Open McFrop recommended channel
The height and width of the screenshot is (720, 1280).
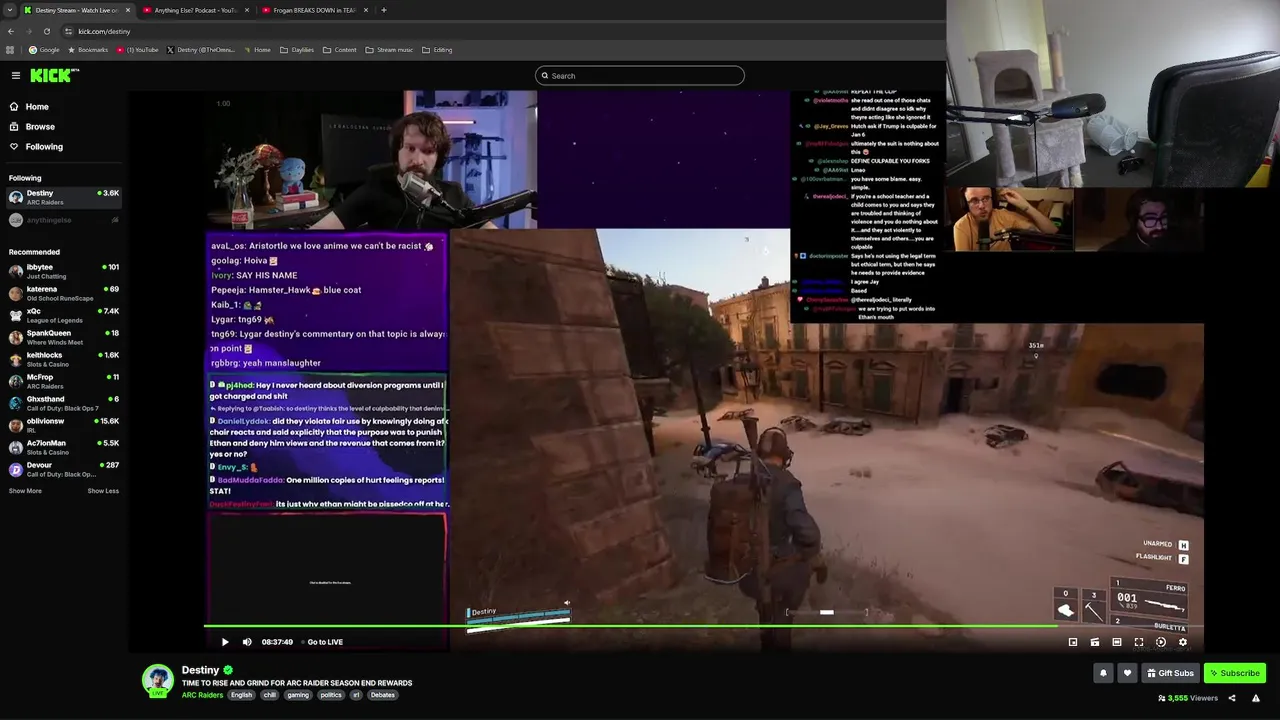point(63,381)
